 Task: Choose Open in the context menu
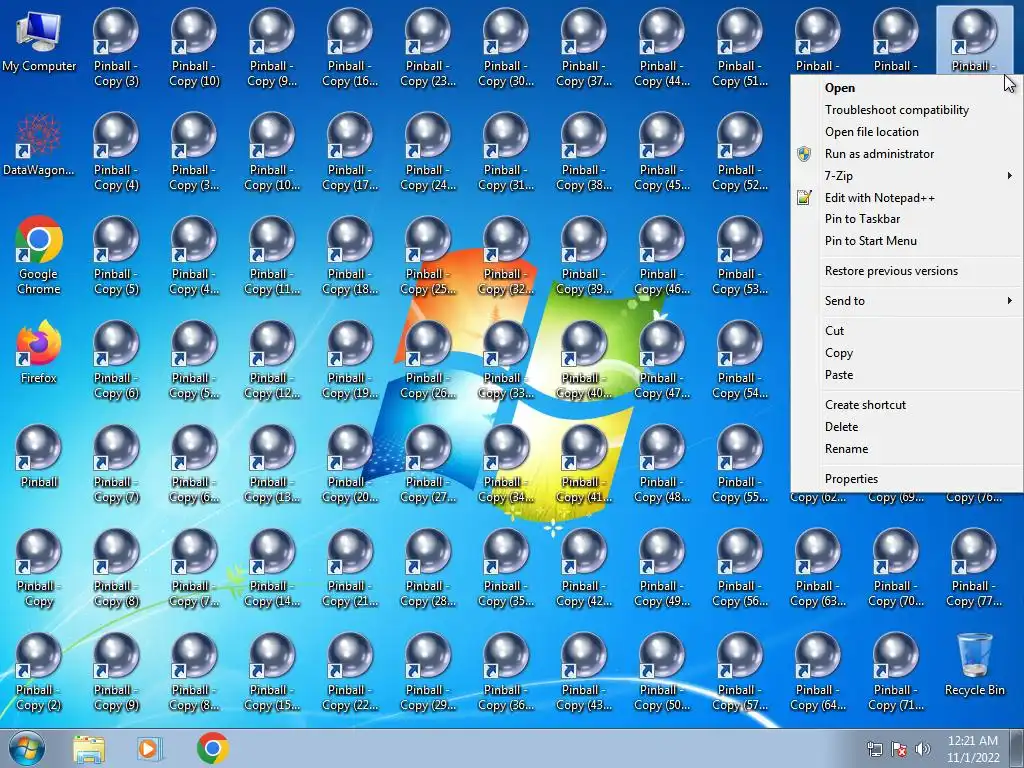coord(906,88)
